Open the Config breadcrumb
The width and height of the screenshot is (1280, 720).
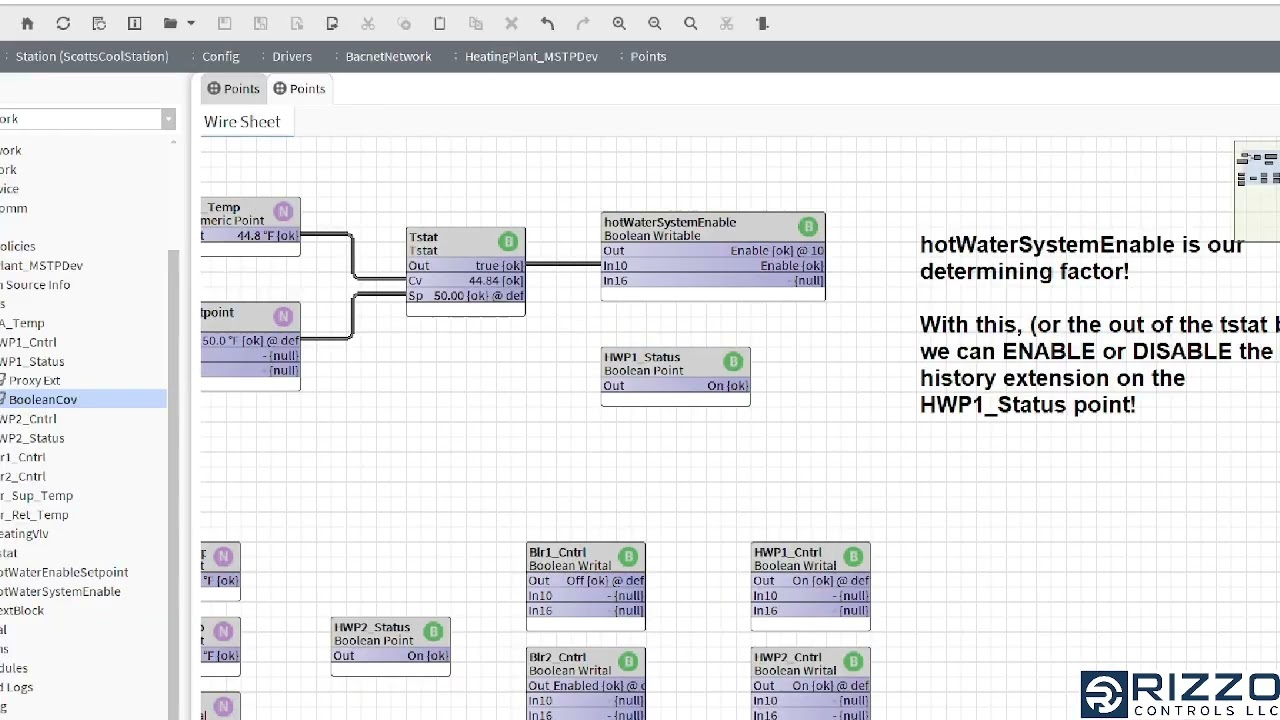[221, 56]
